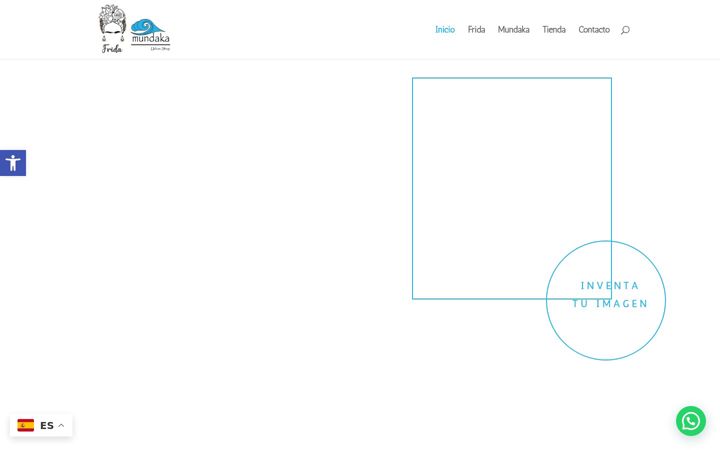Viewport: 720px width, 450px height.
Task: Start WhatsApp chat via green bubble
Action: [691, 421]
